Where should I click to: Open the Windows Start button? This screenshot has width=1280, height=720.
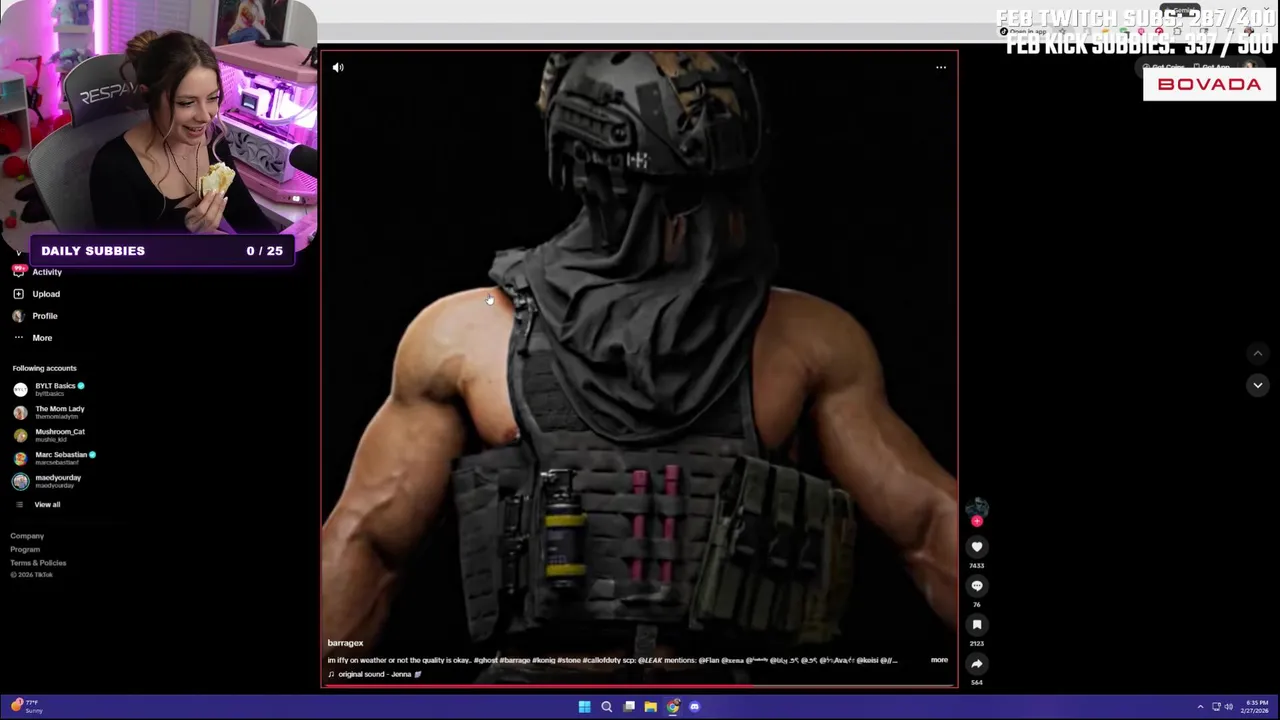tap(584, 707)
